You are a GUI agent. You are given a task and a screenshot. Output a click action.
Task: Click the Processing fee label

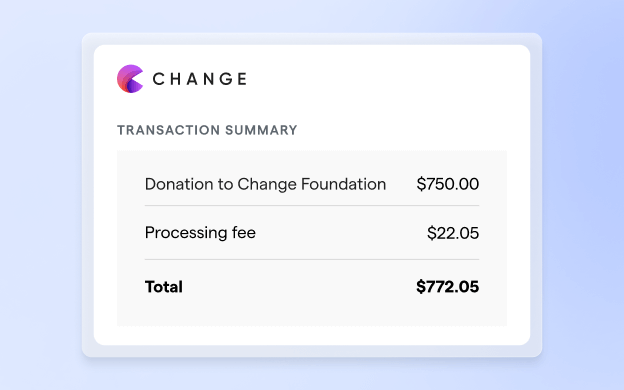[x=200, y=233]
